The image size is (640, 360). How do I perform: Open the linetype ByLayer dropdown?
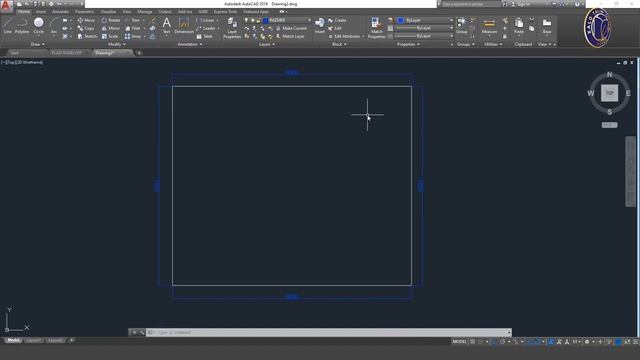[x=425, y=36]
